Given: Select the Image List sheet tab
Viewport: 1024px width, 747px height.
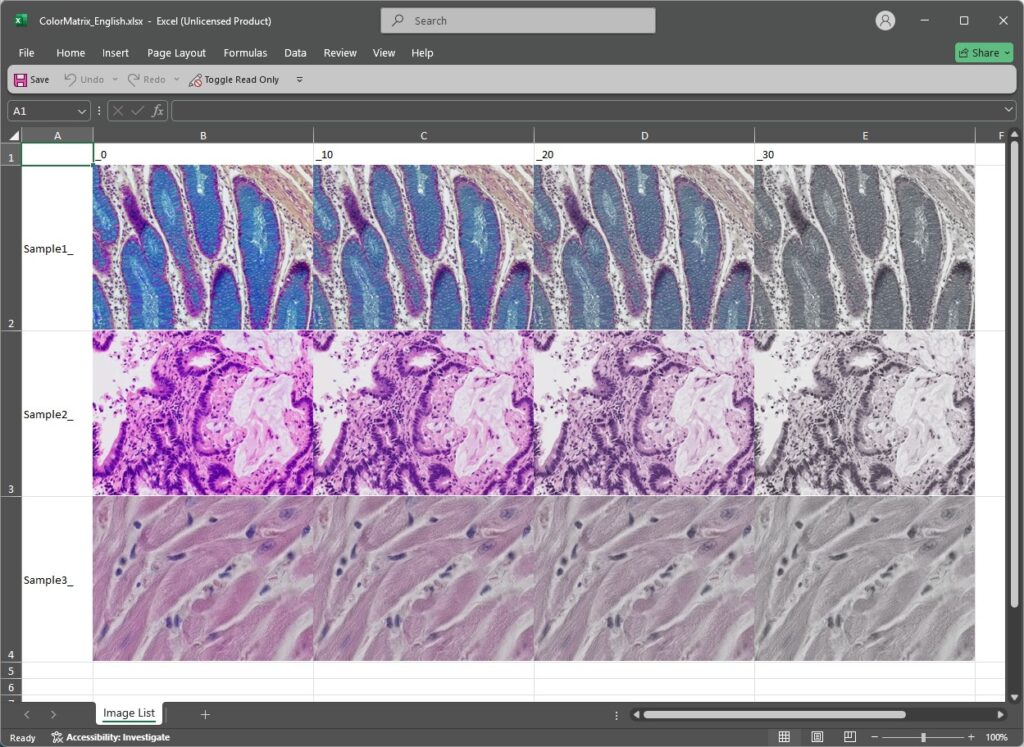Looking at the screenshot, I should pyautogui.click(x=129, y=713).
